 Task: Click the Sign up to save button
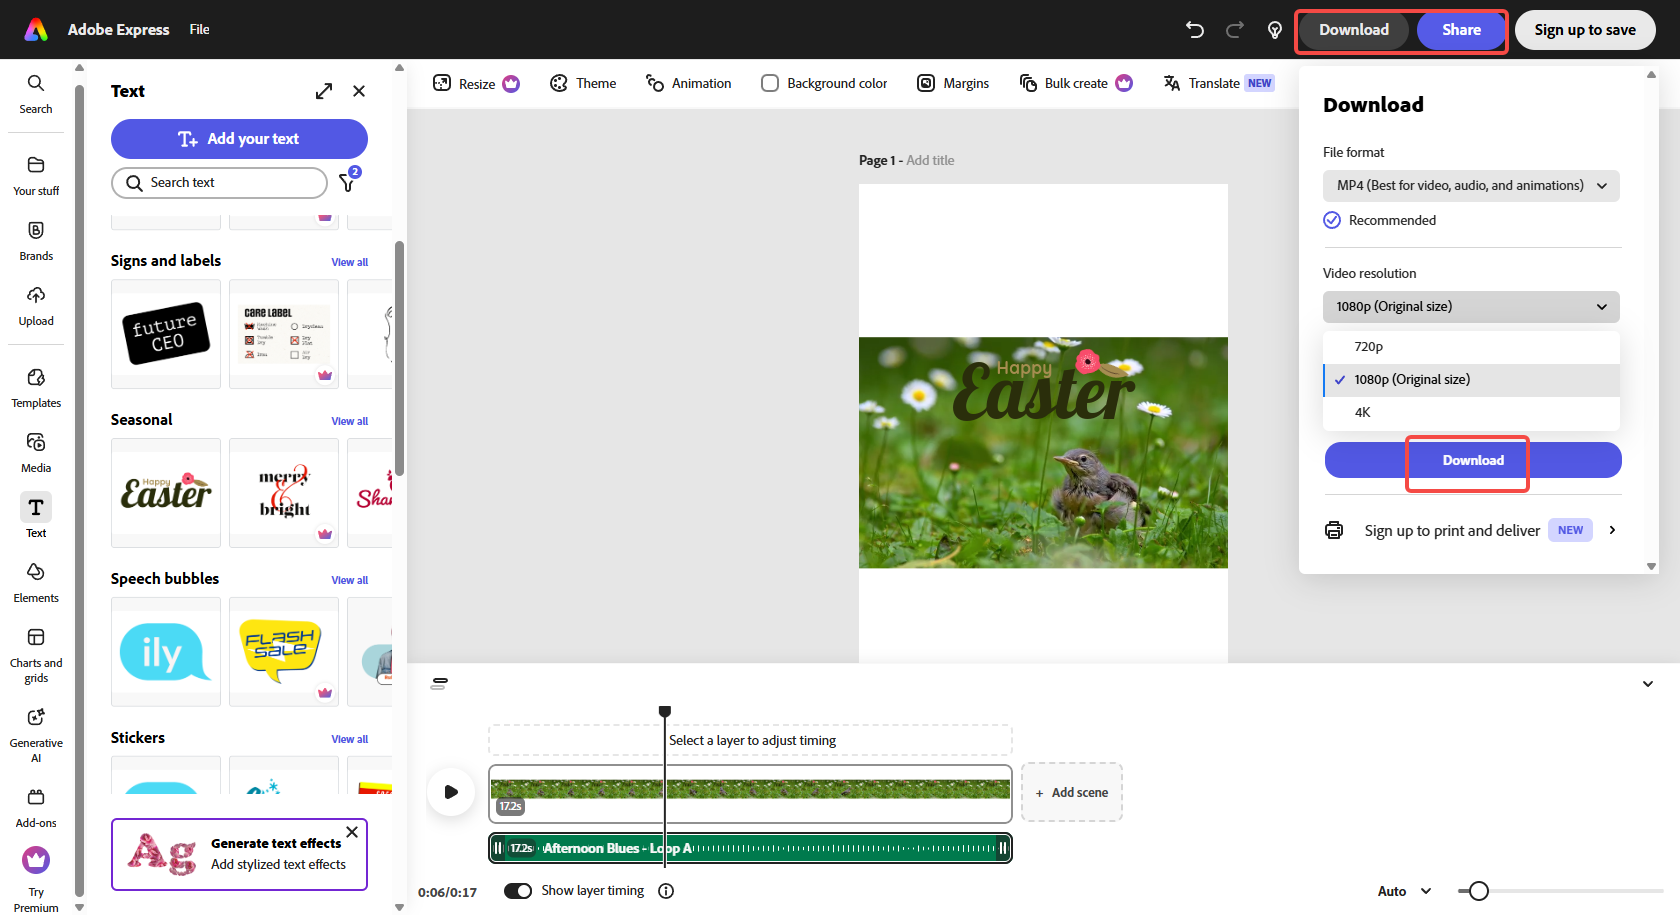point(1585,30)
